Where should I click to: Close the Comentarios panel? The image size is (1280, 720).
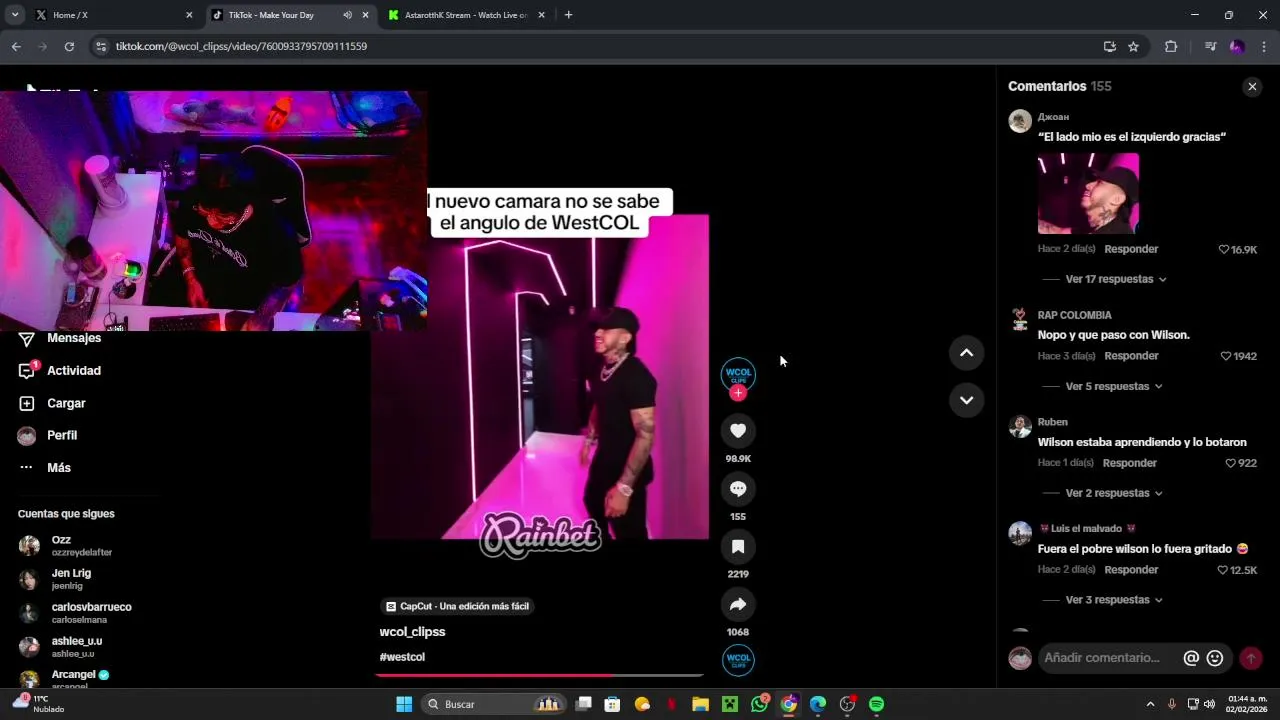point(1252,87)
